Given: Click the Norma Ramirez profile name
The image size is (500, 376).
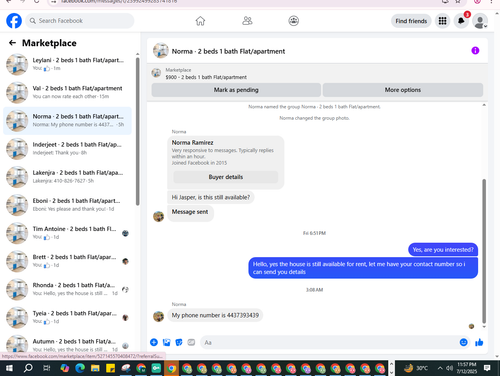Looking at the screenshot, I should (192, 143).
